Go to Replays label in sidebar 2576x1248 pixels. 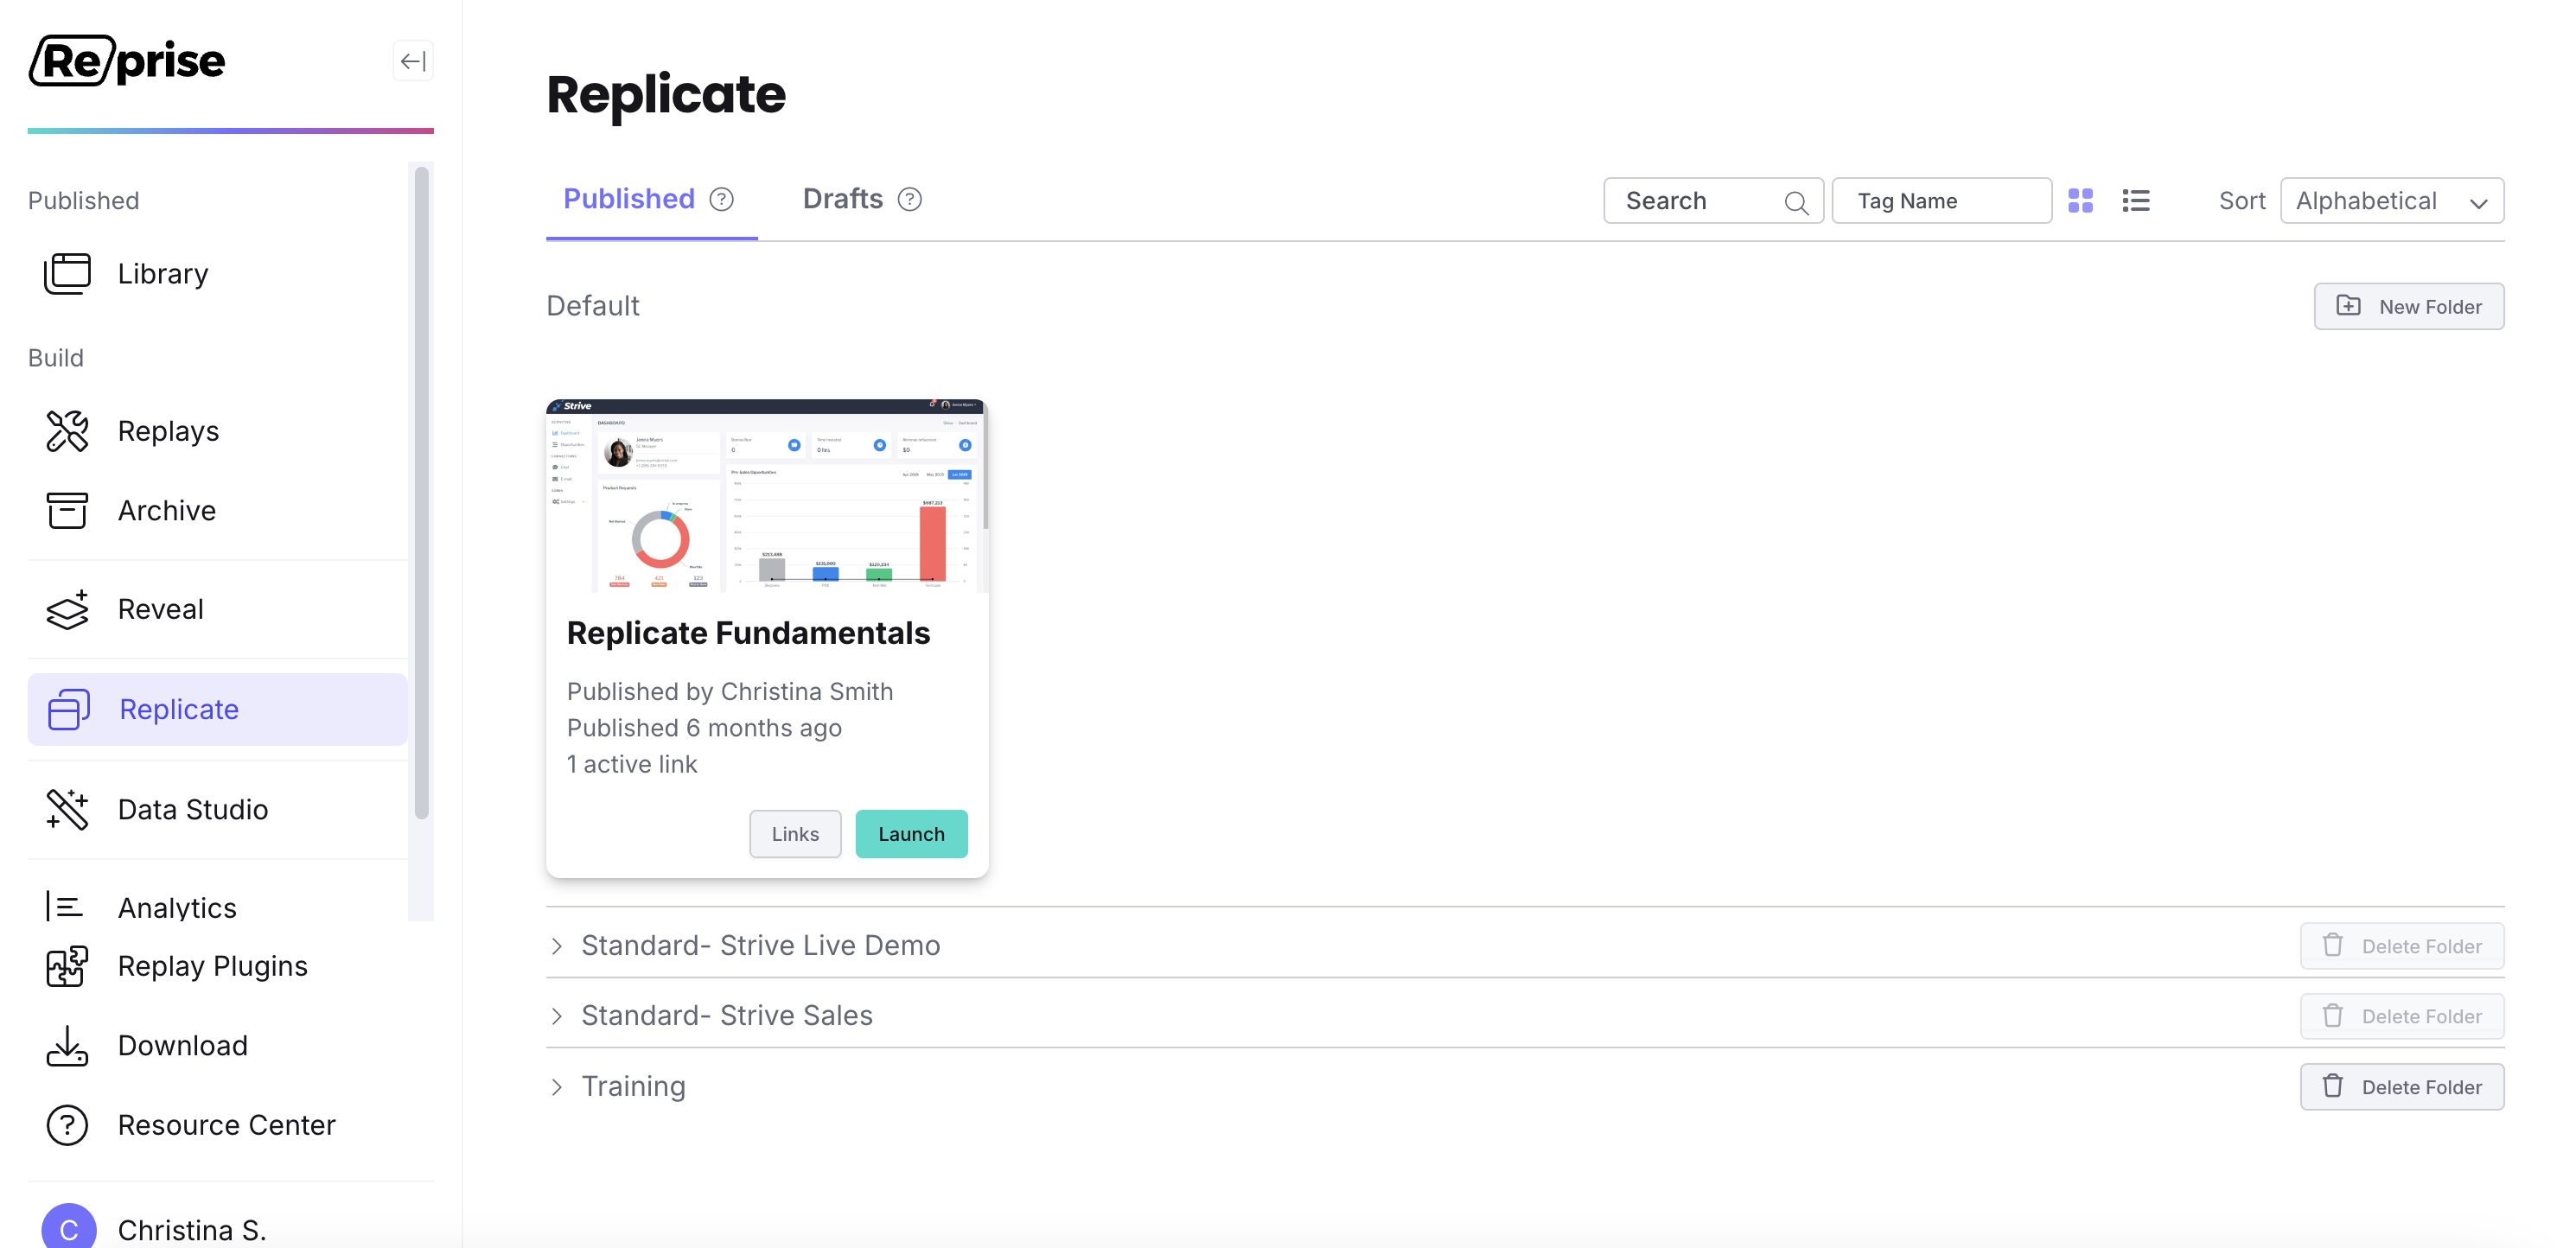tap(168, 431)
